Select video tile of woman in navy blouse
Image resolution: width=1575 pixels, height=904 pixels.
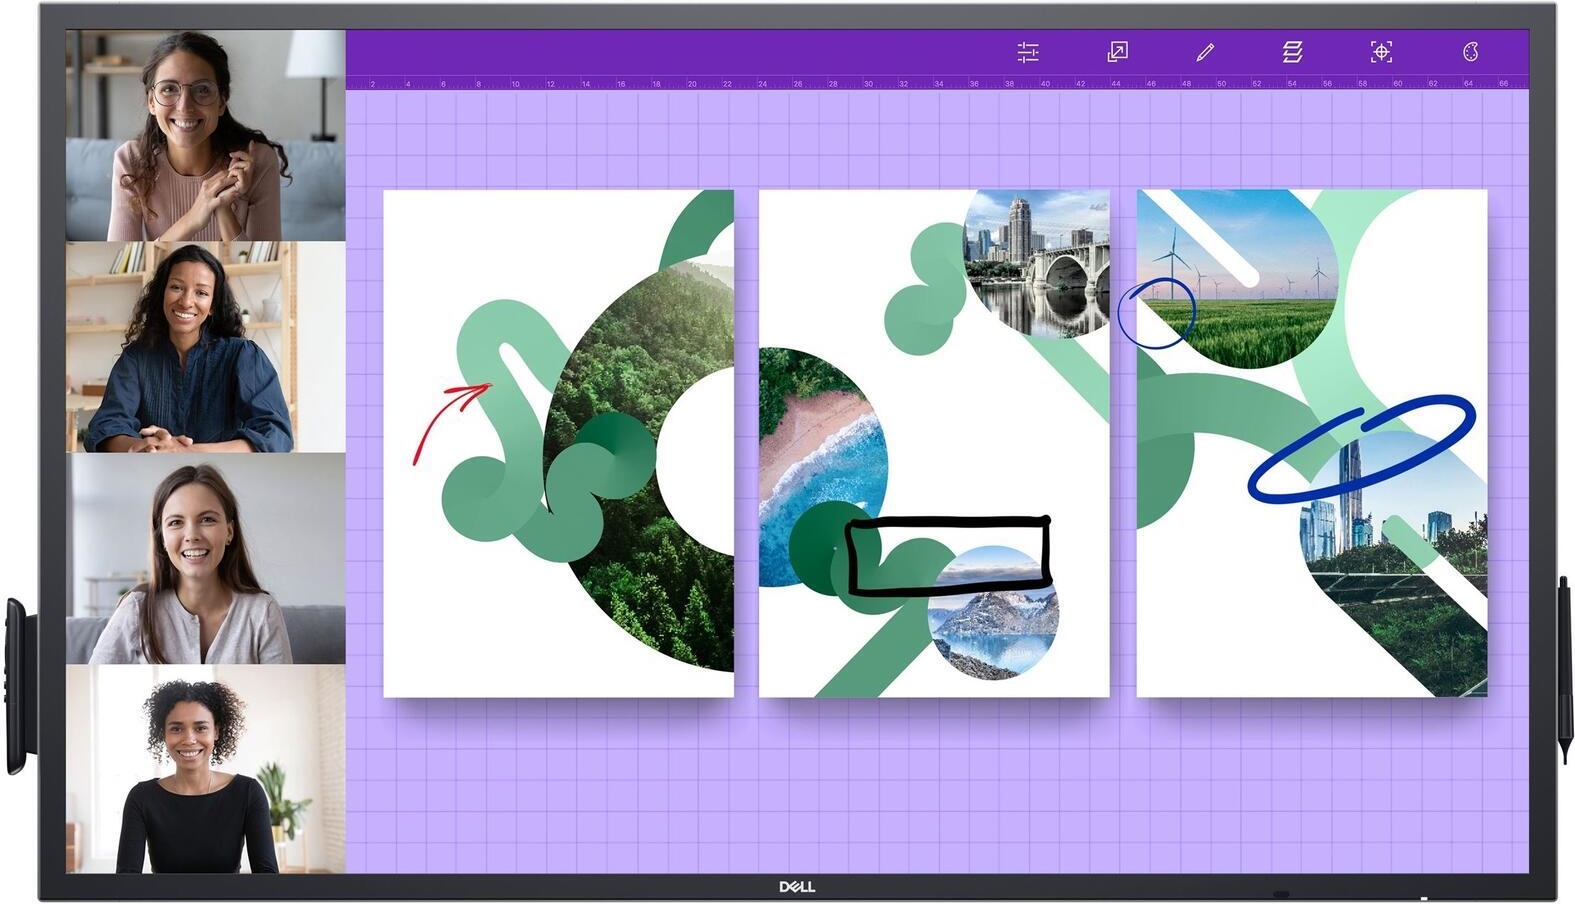tap(205, 347)
